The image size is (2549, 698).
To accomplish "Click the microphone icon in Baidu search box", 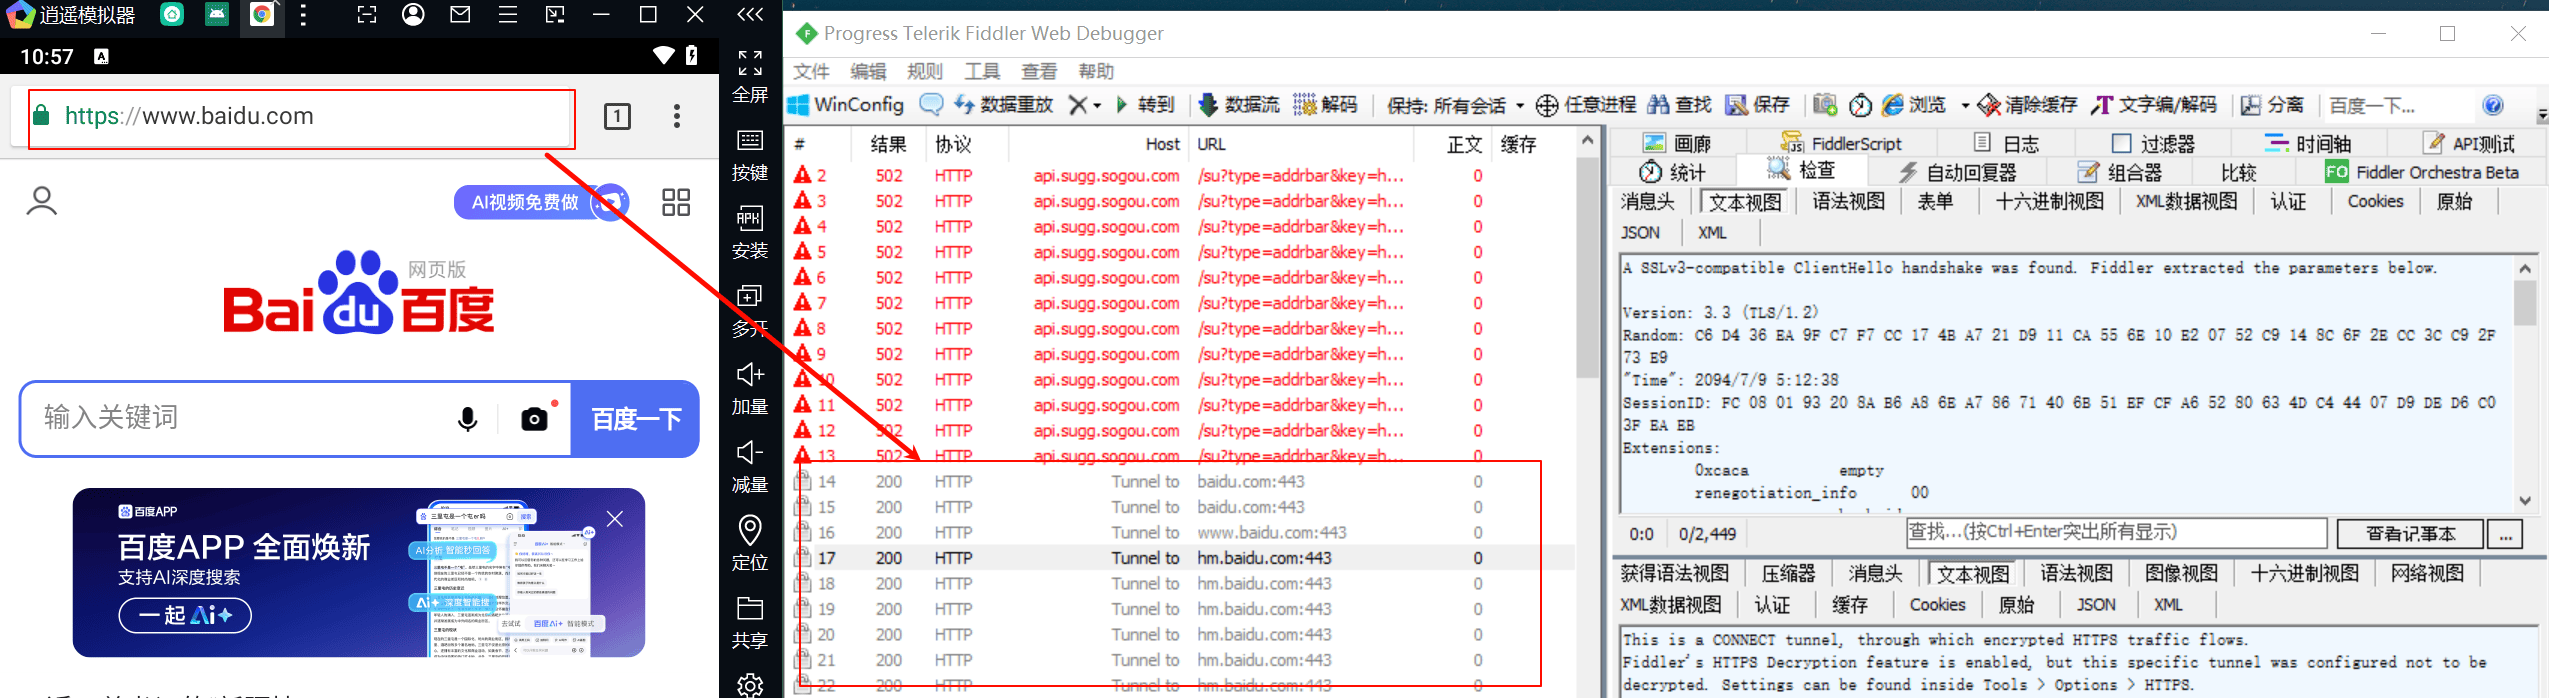I will [467, 419].
